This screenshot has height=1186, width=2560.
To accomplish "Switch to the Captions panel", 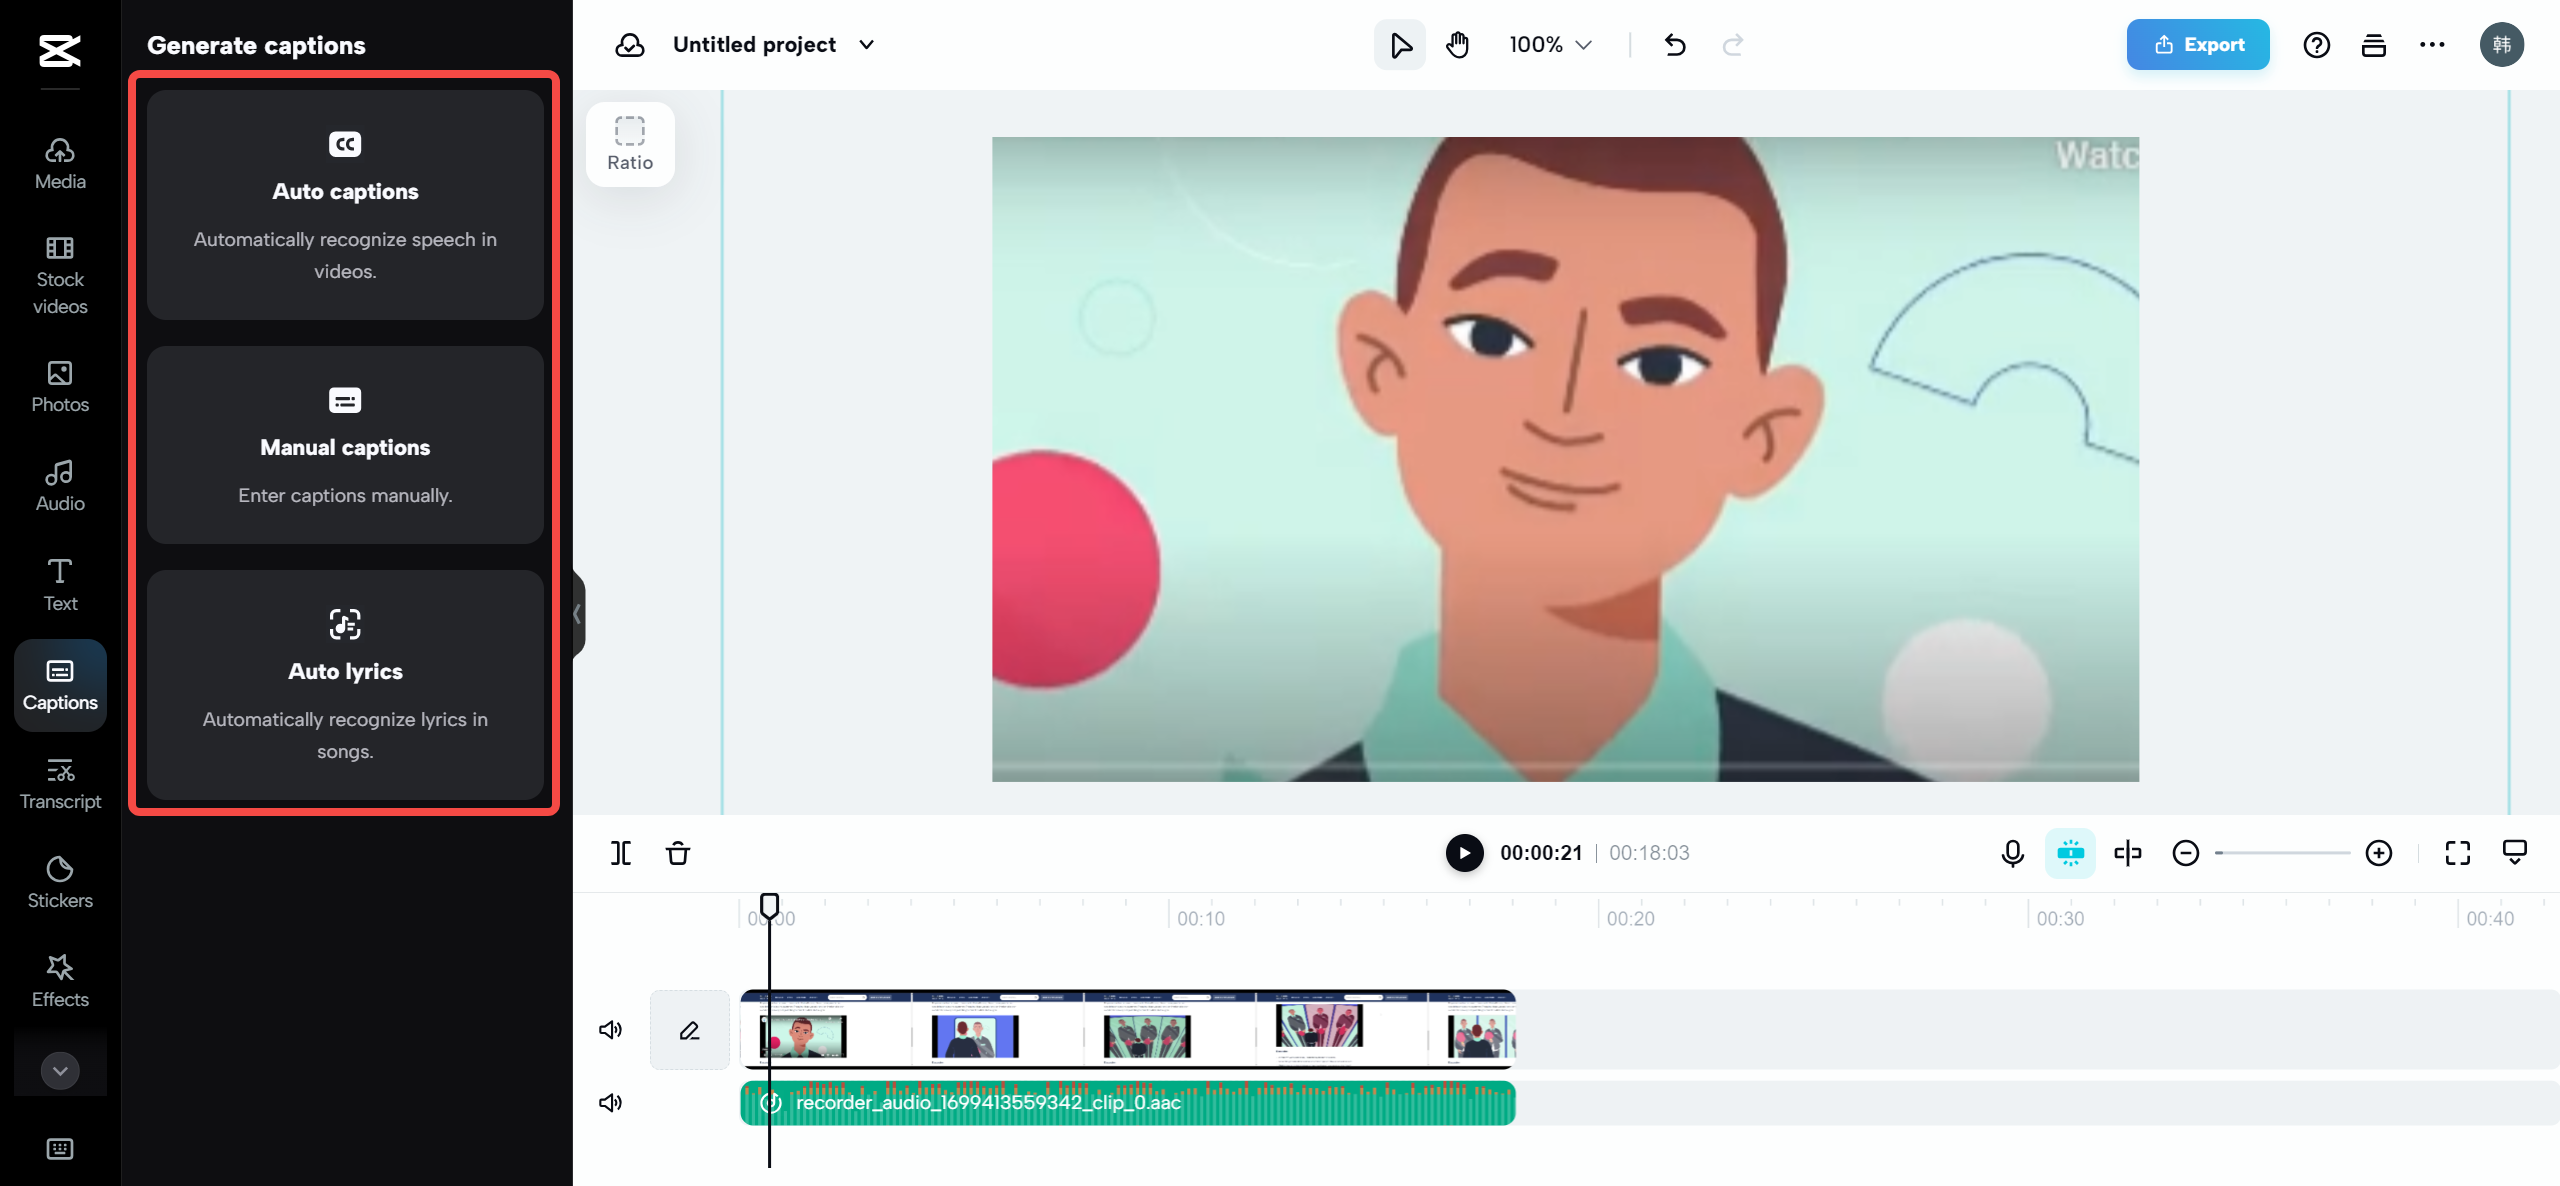I will (60, 685).
